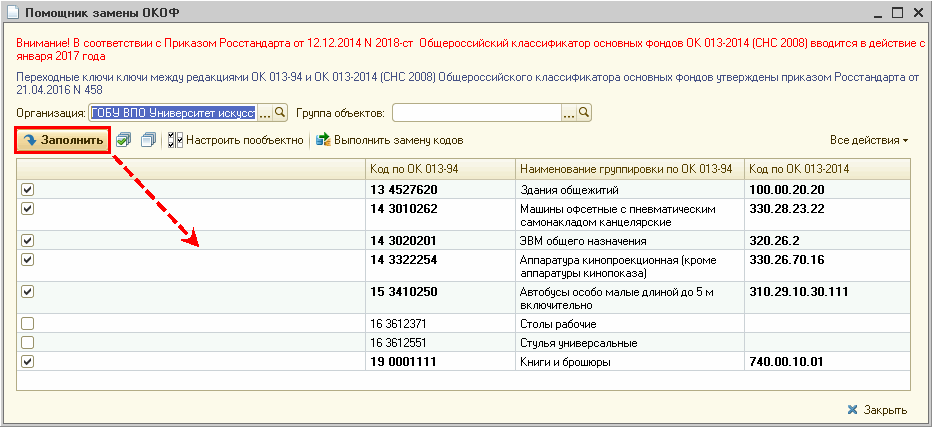
Task: Select the cell 16 3612371
Action: pyautogui.click(x=440, y=324)
